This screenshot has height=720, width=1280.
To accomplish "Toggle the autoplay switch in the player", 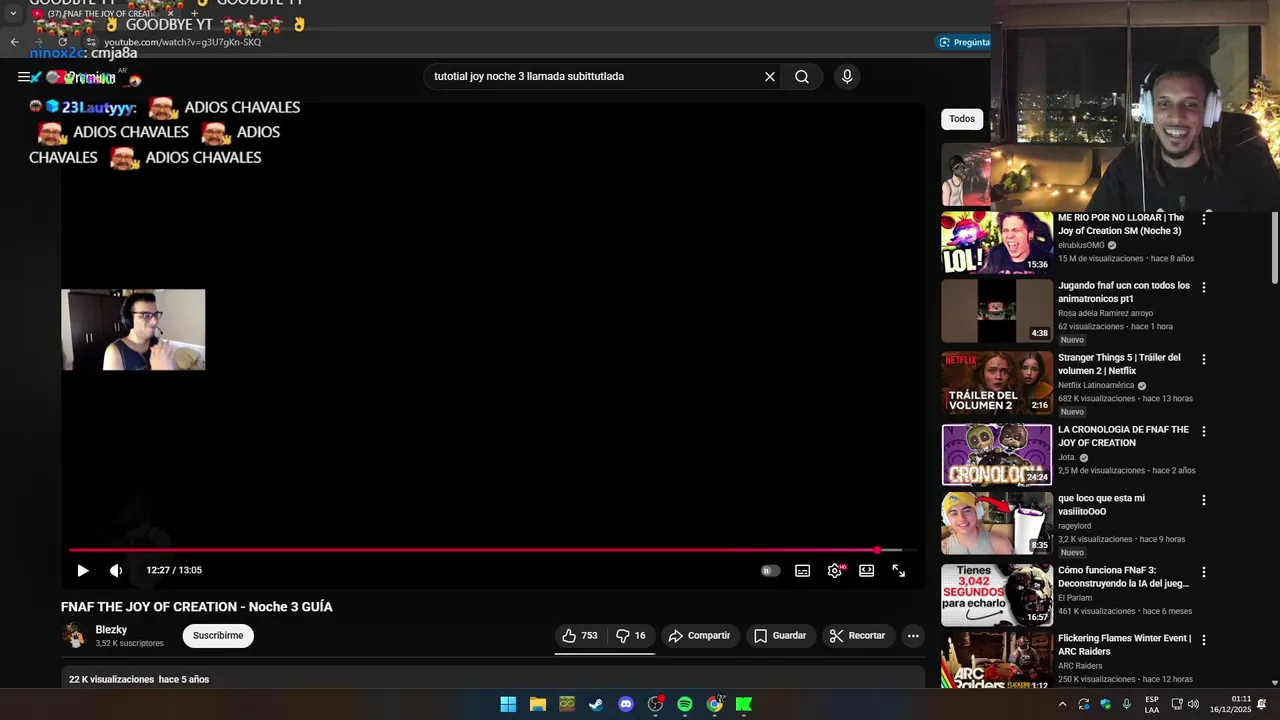I will coord(770,570).
